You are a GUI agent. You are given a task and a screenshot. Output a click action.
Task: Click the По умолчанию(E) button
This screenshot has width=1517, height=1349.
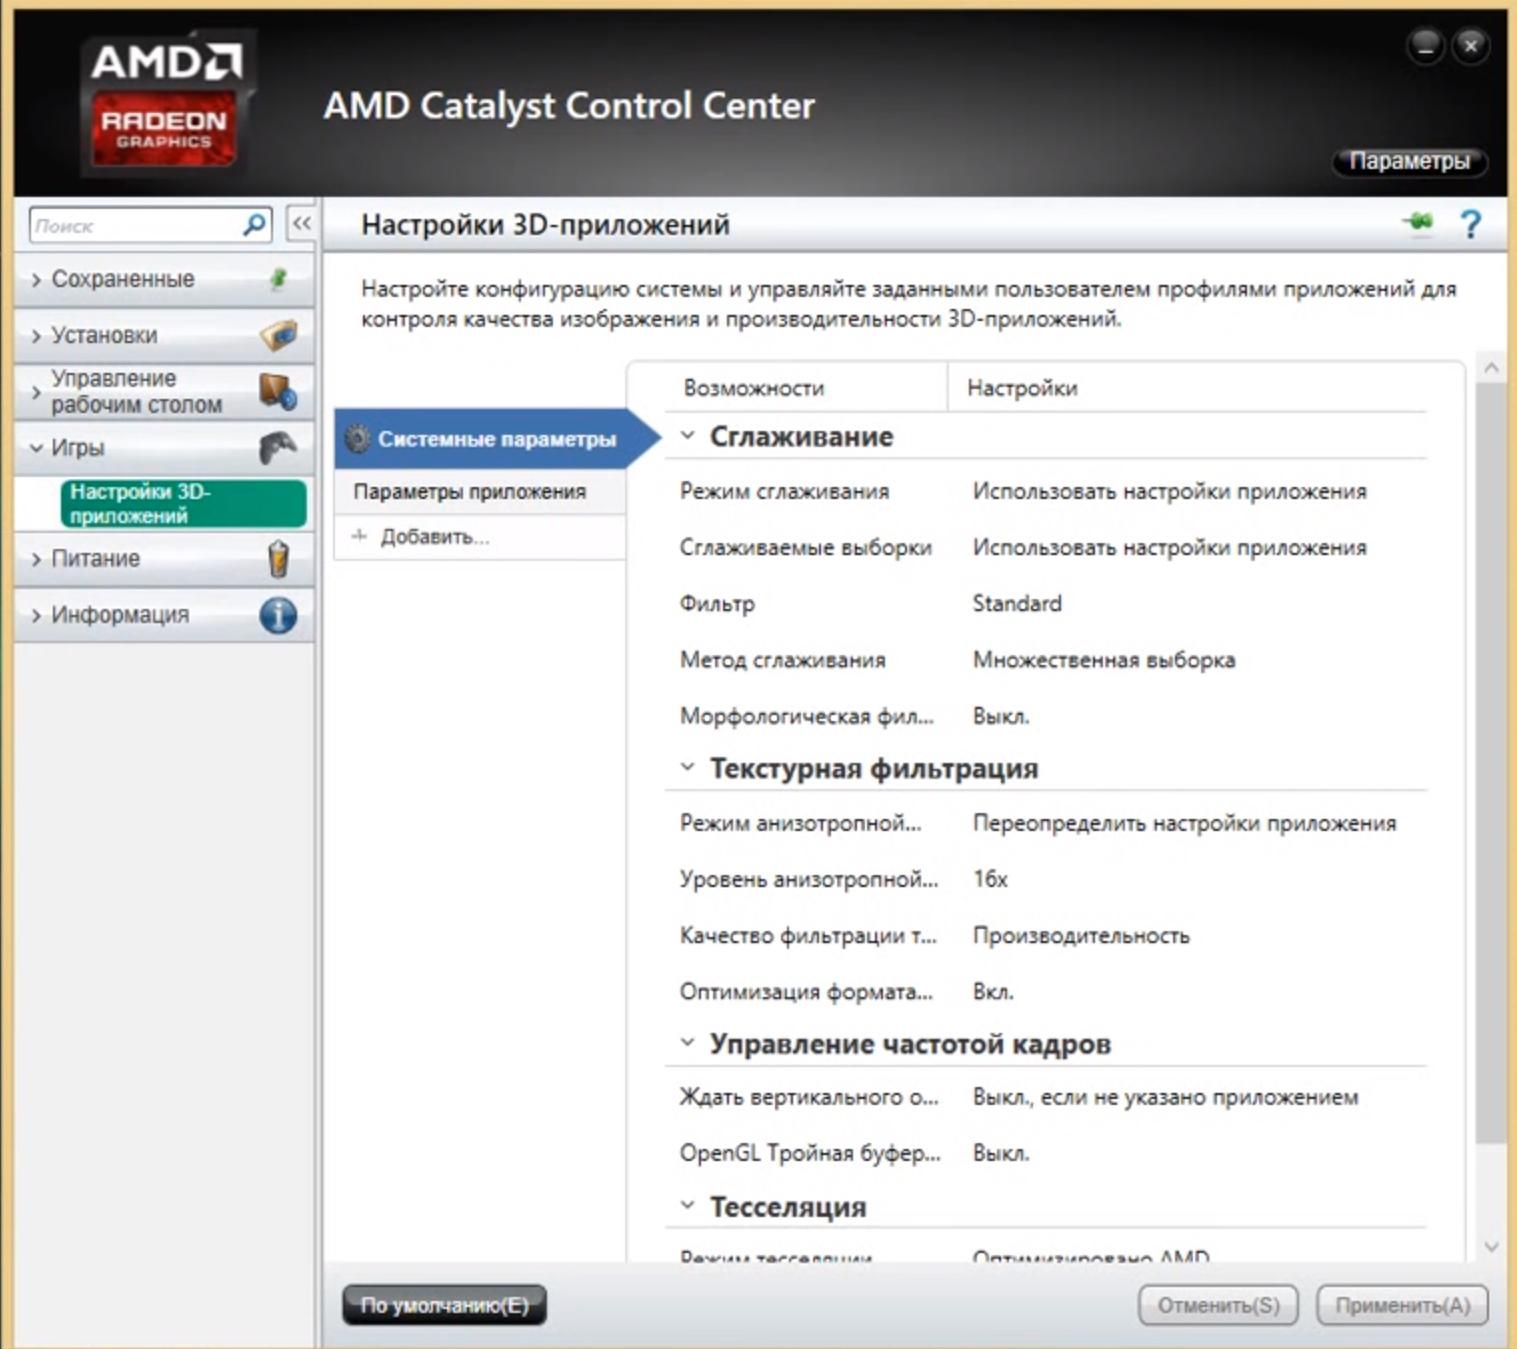click(444, 1305)
